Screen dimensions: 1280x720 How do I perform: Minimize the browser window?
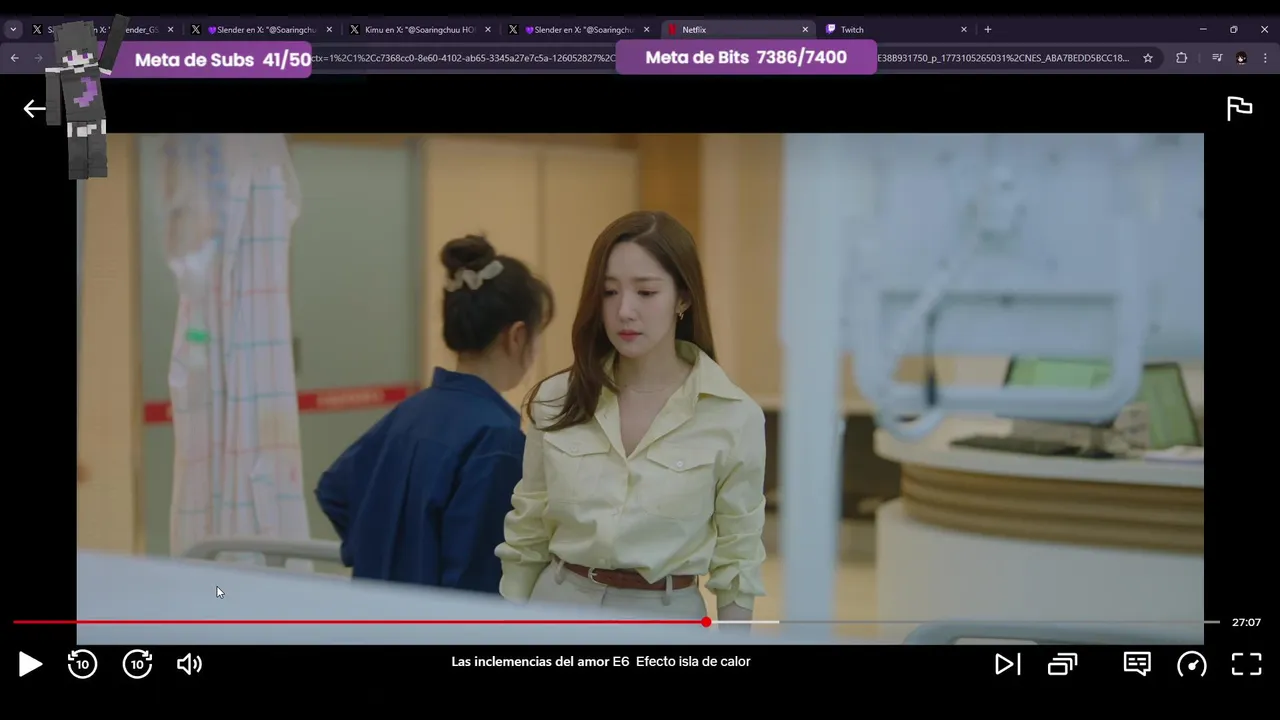pos(1203,30)
